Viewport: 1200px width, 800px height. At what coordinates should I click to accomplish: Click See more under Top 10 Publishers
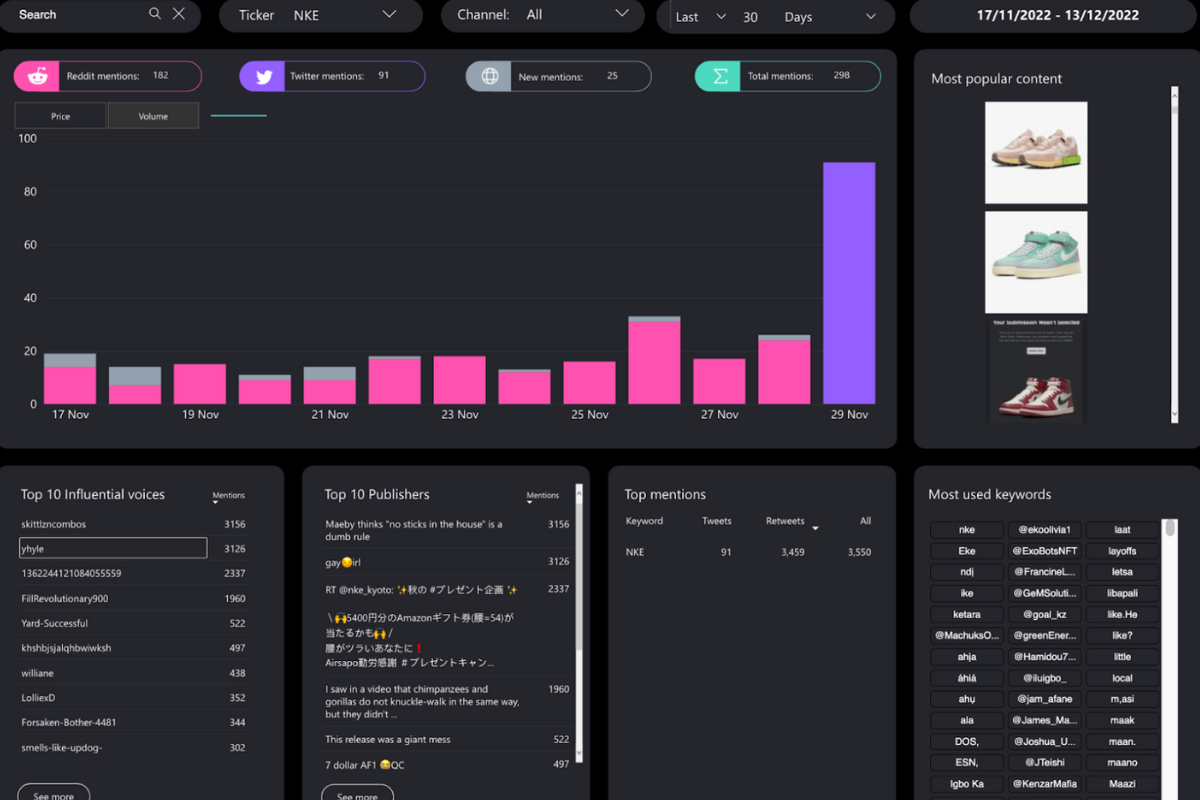click(x=357, y=796)
